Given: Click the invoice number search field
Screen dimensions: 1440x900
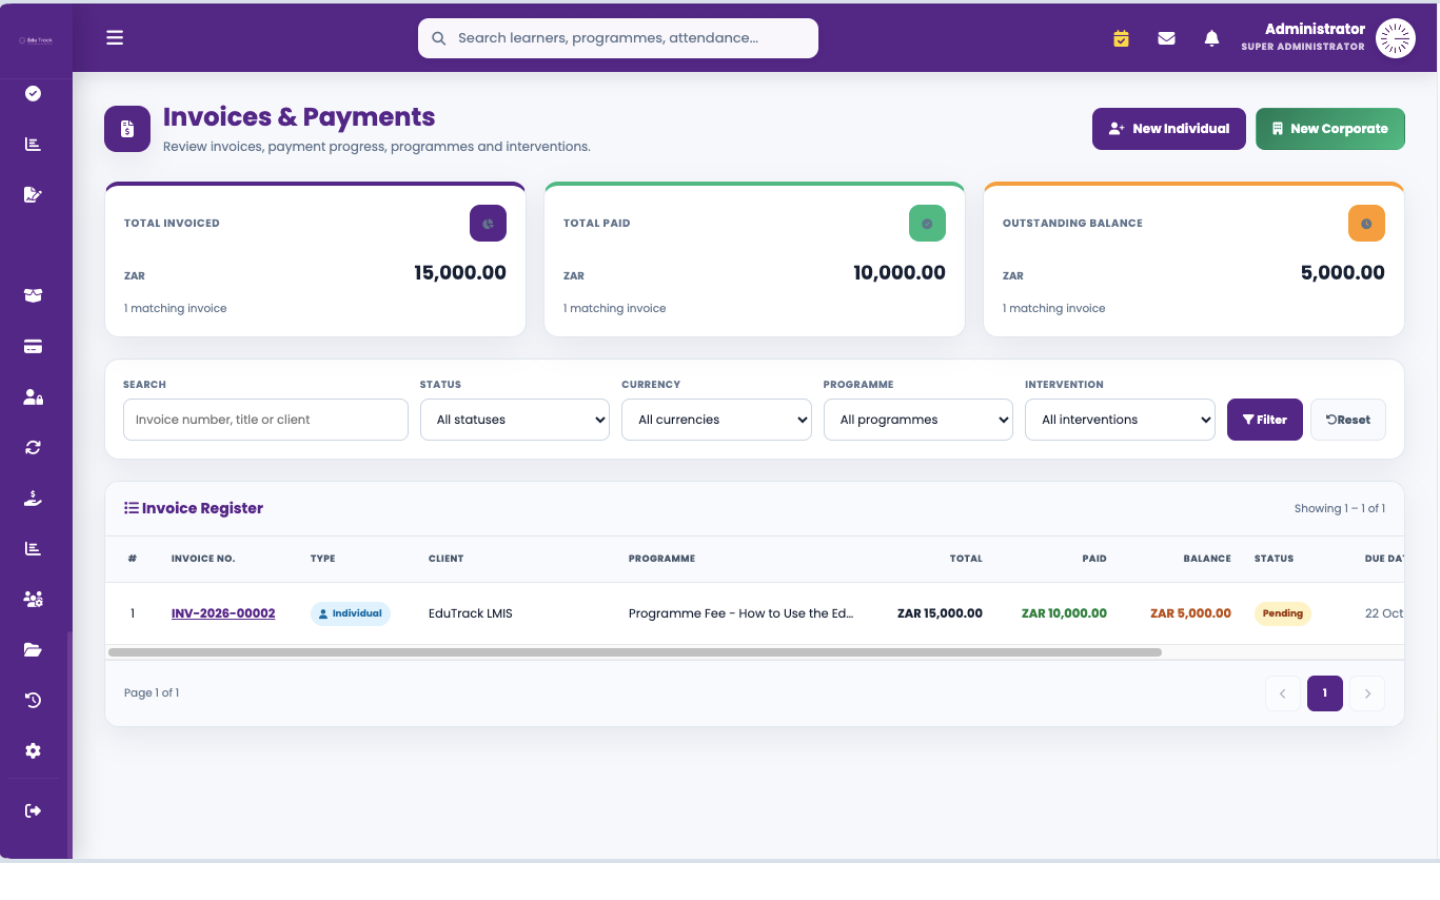Looking at the screenshot, I should [x=265, y=419].
